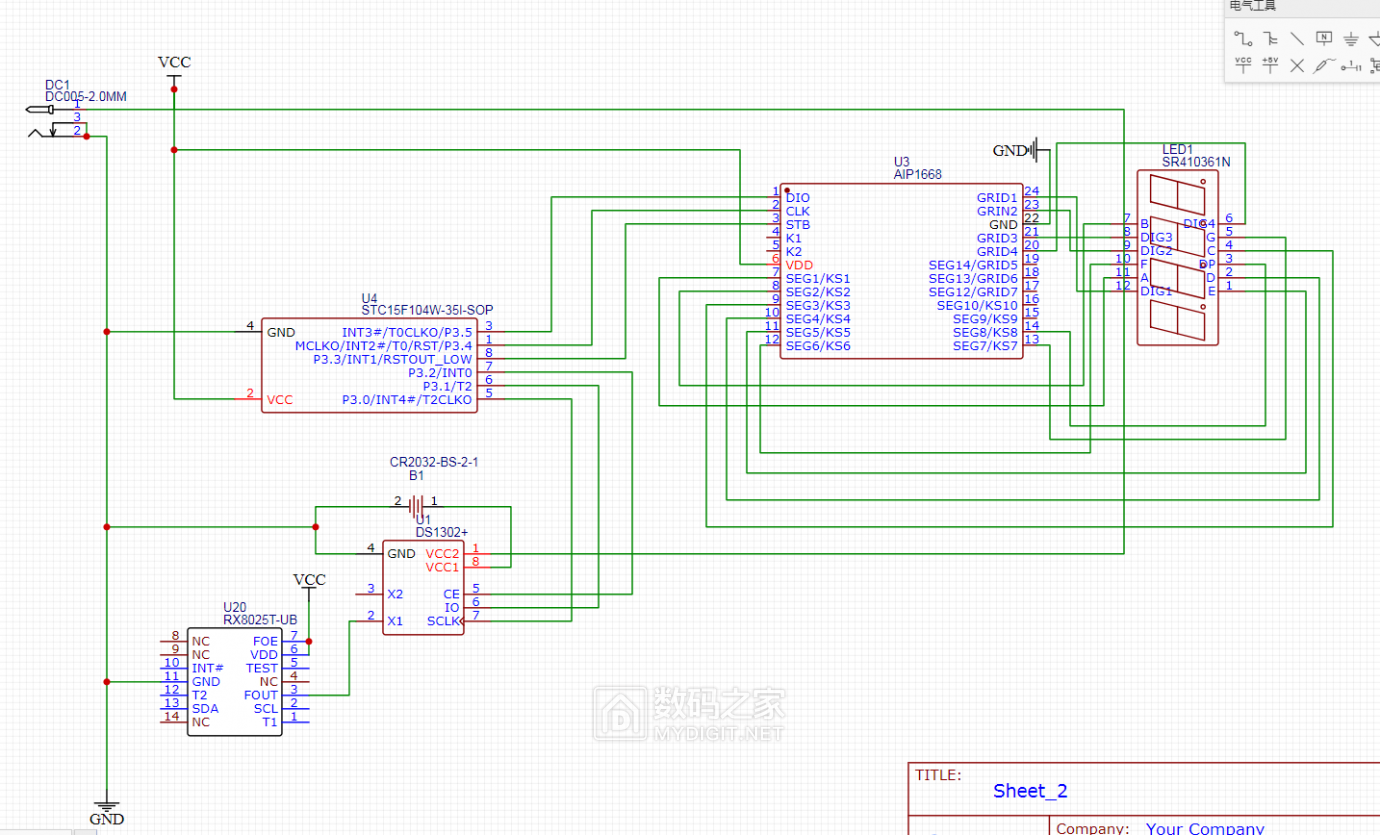
Task: Place a +5V power net flag
Action: coord(1270,65)
